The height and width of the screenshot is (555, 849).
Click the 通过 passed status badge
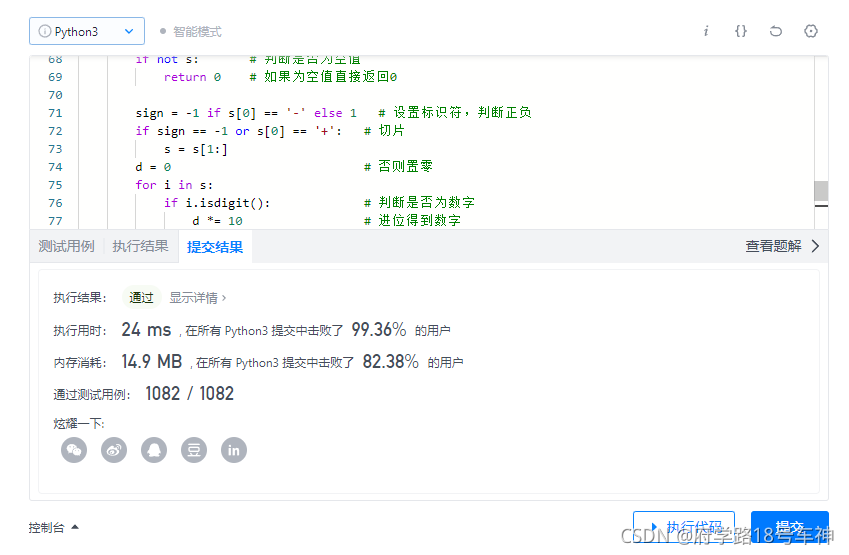pos(141,297)
